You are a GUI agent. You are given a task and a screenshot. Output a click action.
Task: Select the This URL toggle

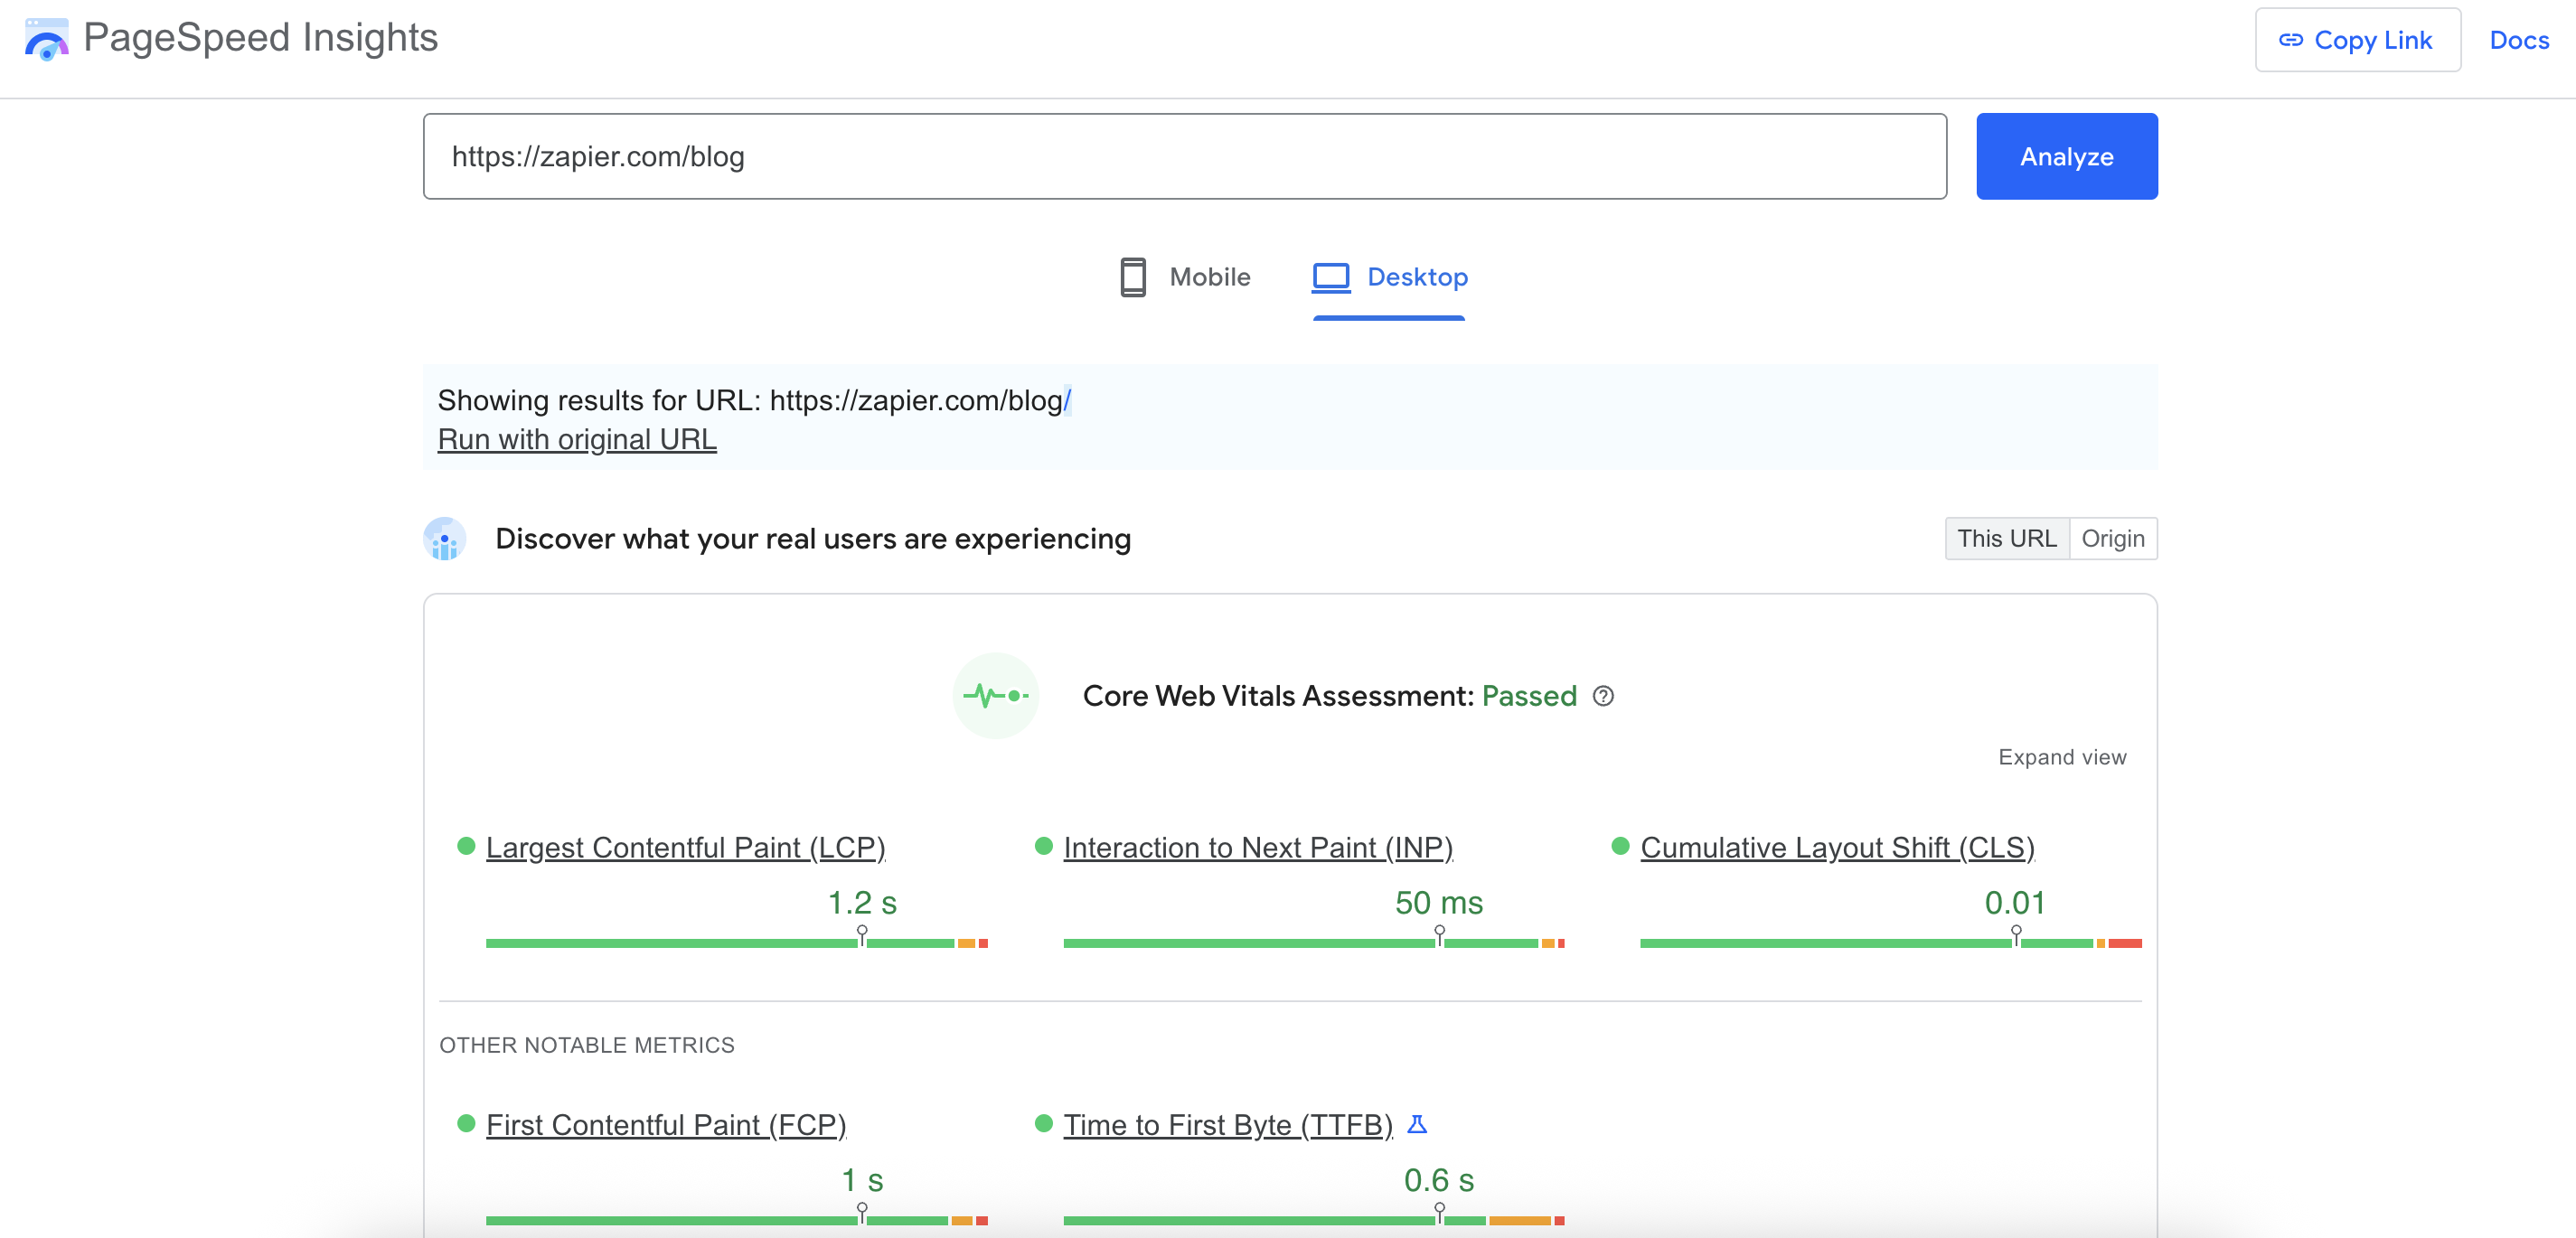[x=2006, y=538]
